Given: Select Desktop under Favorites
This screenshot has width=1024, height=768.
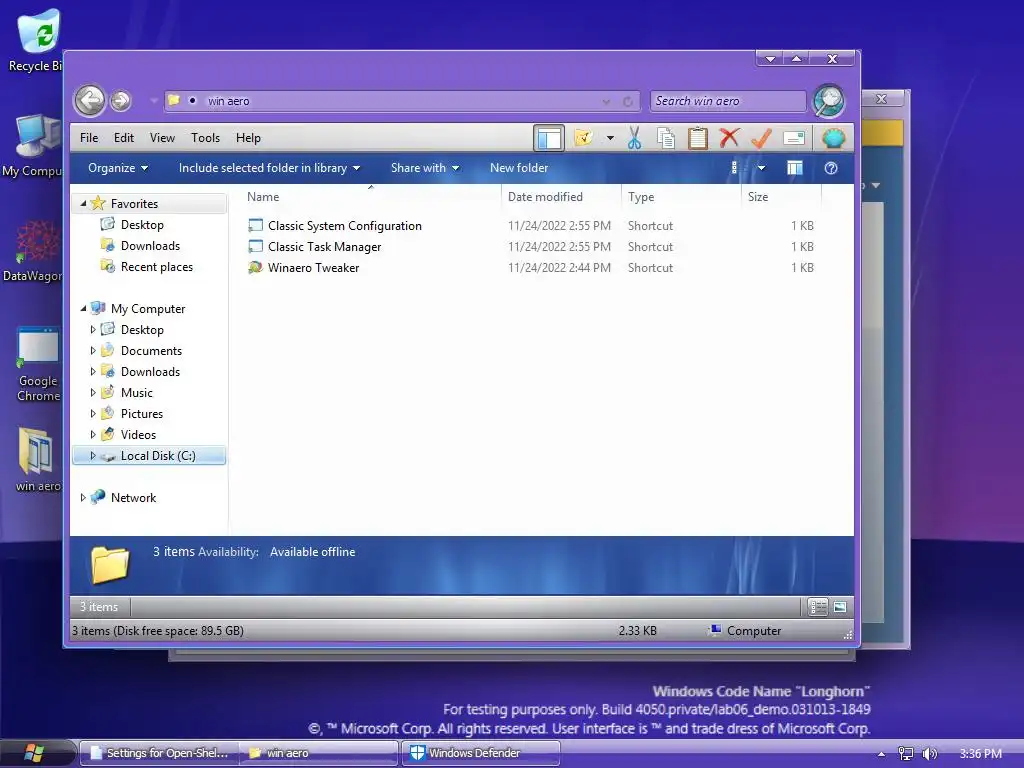Looking at the screenshot, I should point(142,225).
